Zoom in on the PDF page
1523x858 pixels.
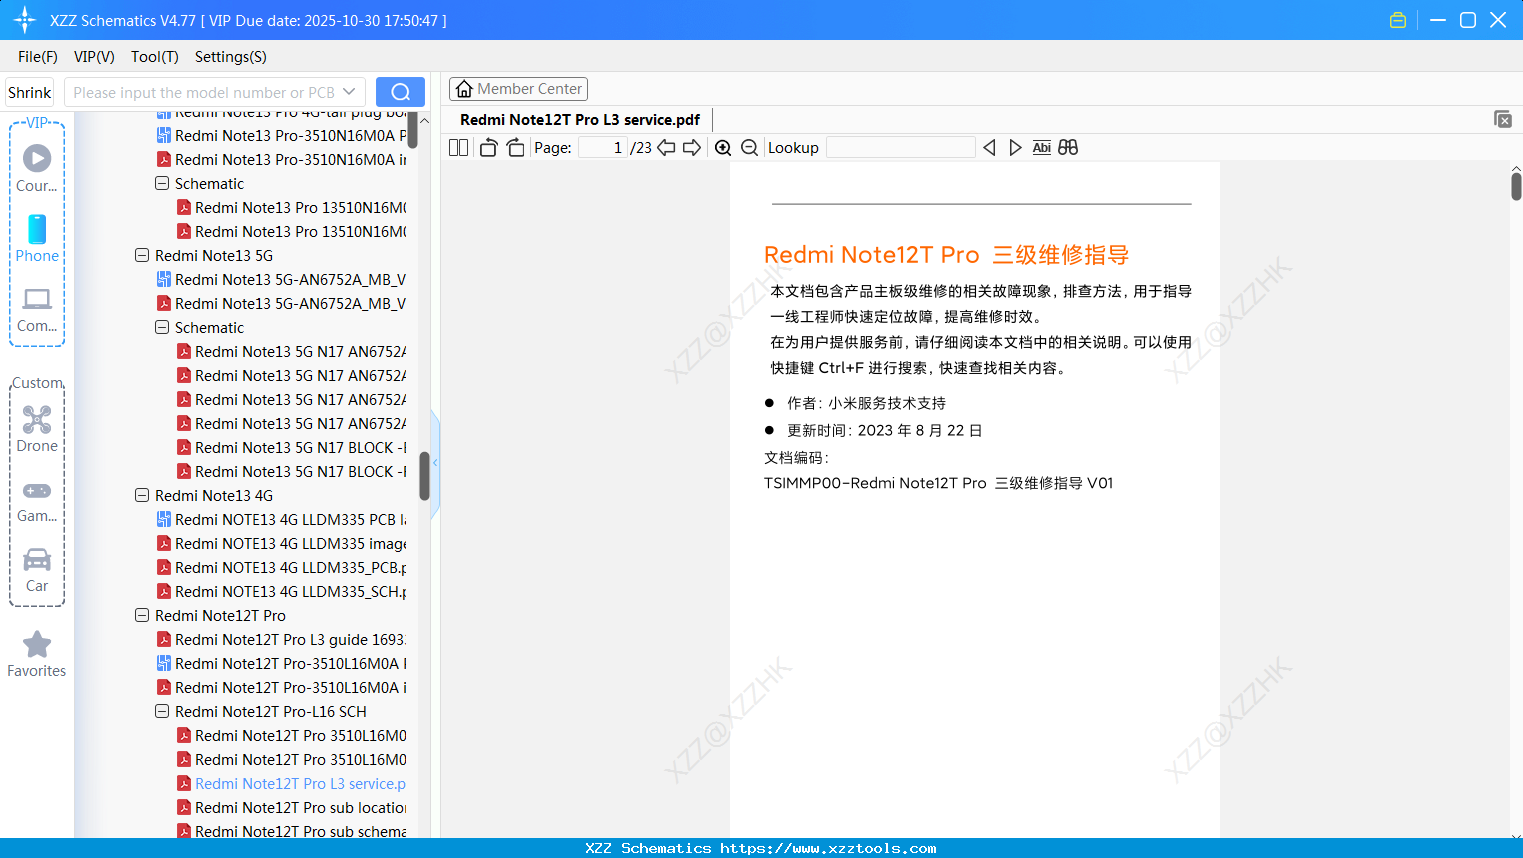coord(722,147)
